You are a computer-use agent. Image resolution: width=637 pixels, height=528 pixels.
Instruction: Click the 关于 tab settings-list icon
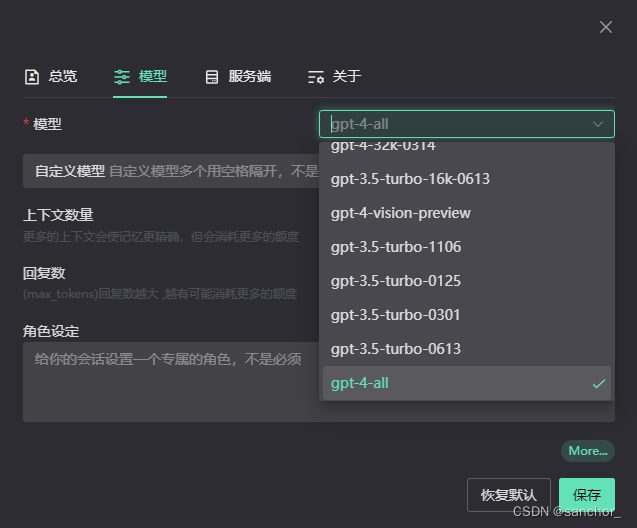(316, 77)
